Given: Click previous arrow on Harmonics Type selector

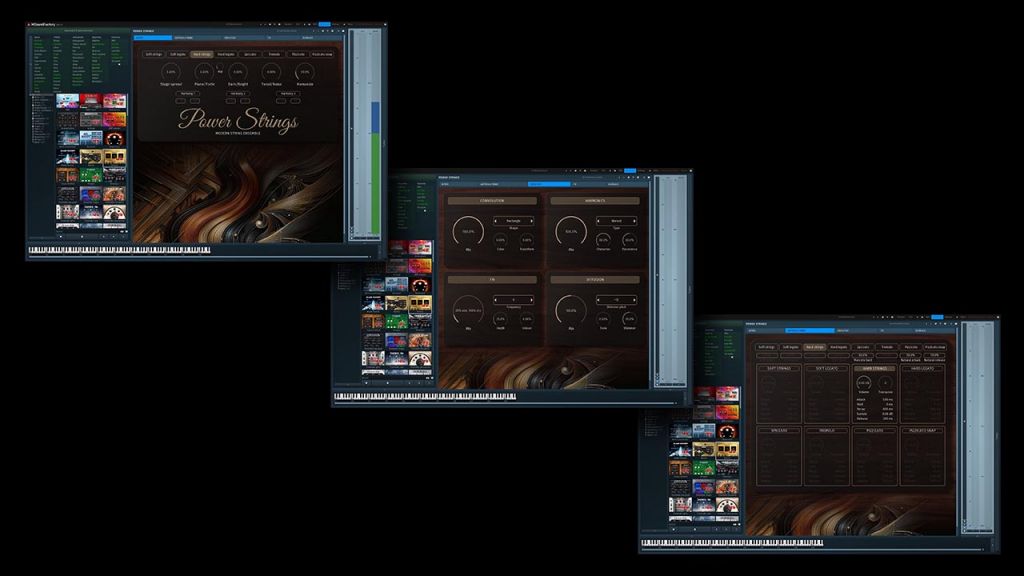Looking at the screenshot, I should click(x=598, y=221).
